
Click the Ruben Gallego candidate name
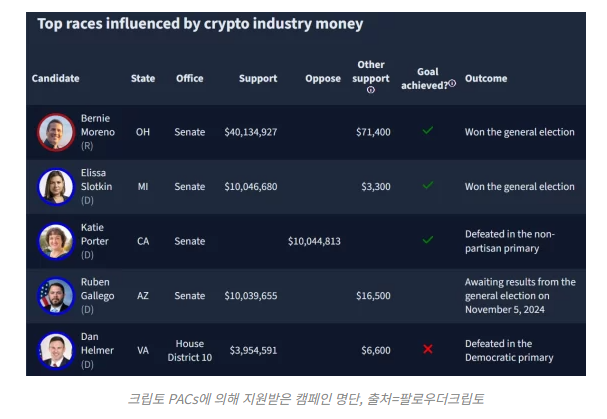tap(98, 289)
